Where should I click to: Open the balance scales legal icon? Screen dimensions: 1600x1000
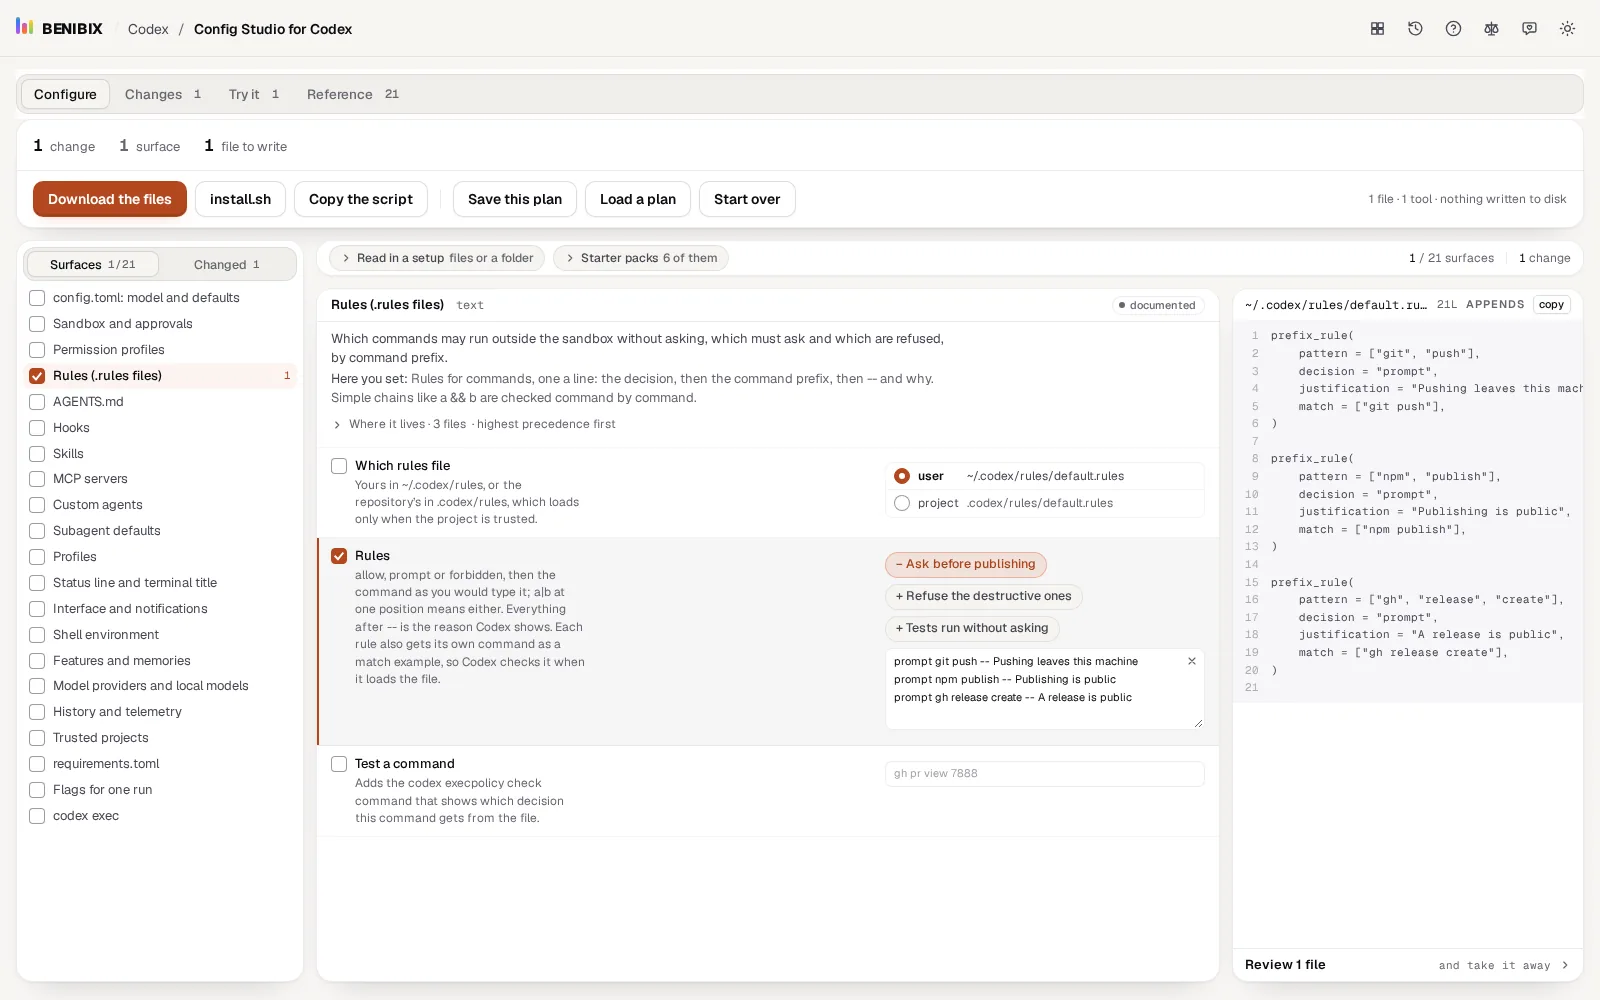pos(1491,29)
